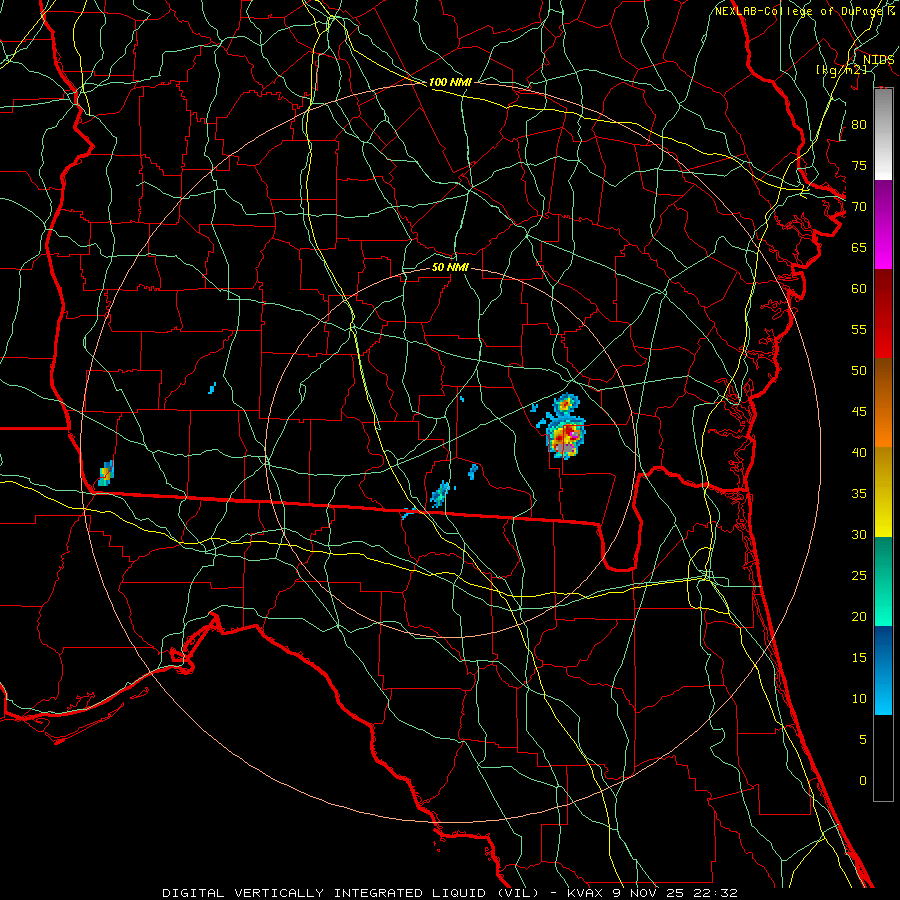This screenshot has width=900, height=900.
Task: Click the color scale value 30
Action: click(859, 535)
